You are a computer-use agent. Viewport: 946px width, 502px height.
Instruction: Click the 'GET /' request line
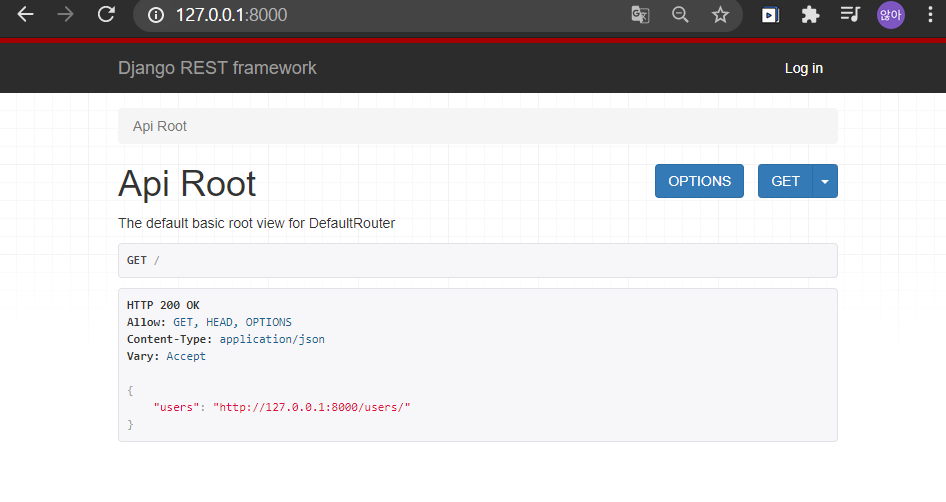[143, 260]
